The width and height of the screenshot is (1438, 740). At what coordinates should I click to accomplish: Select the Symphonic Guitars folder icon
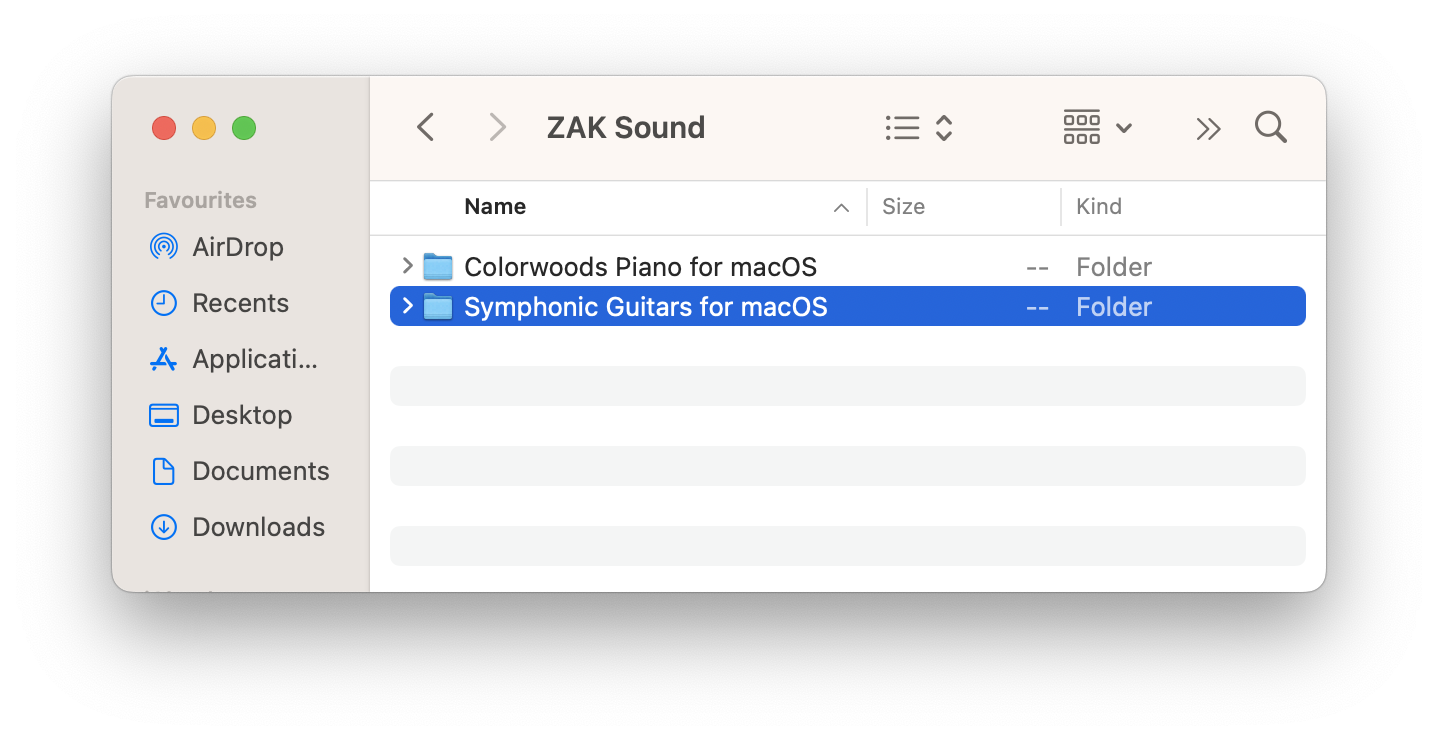point(438,307)
